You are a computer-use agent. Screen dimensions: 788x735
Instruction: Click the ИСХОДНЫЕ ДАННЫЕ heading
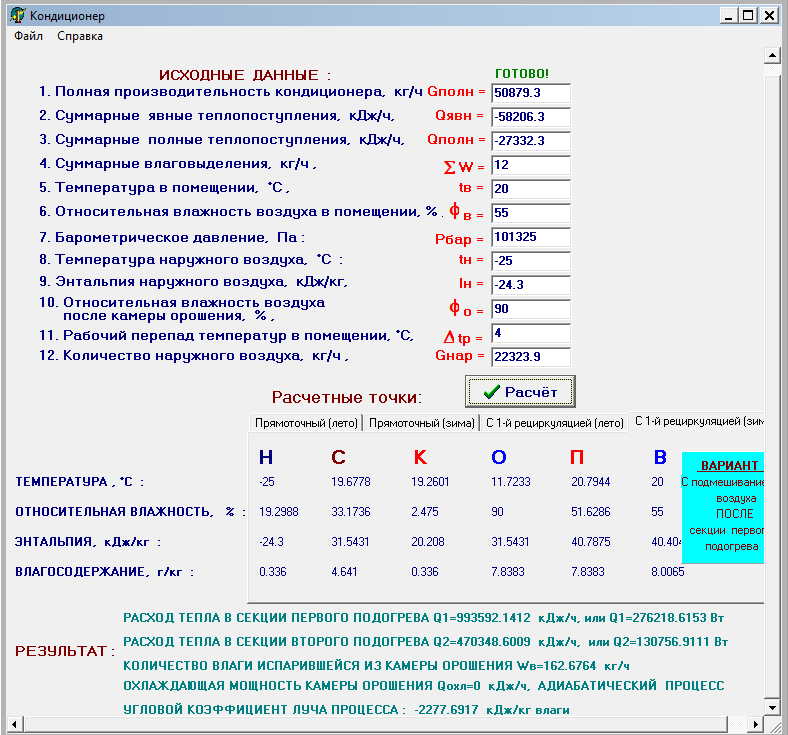tap(245, 75)
